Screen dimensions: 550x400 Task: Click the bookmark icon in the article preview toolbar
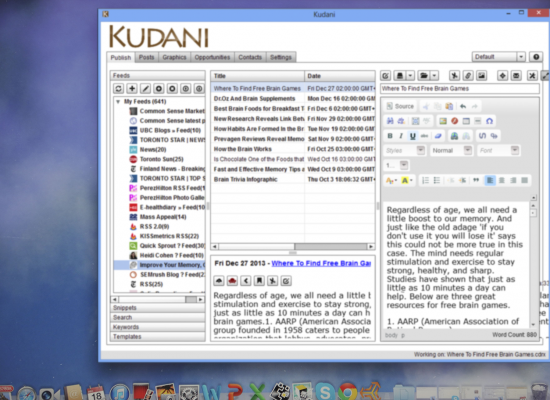point(259,281)
